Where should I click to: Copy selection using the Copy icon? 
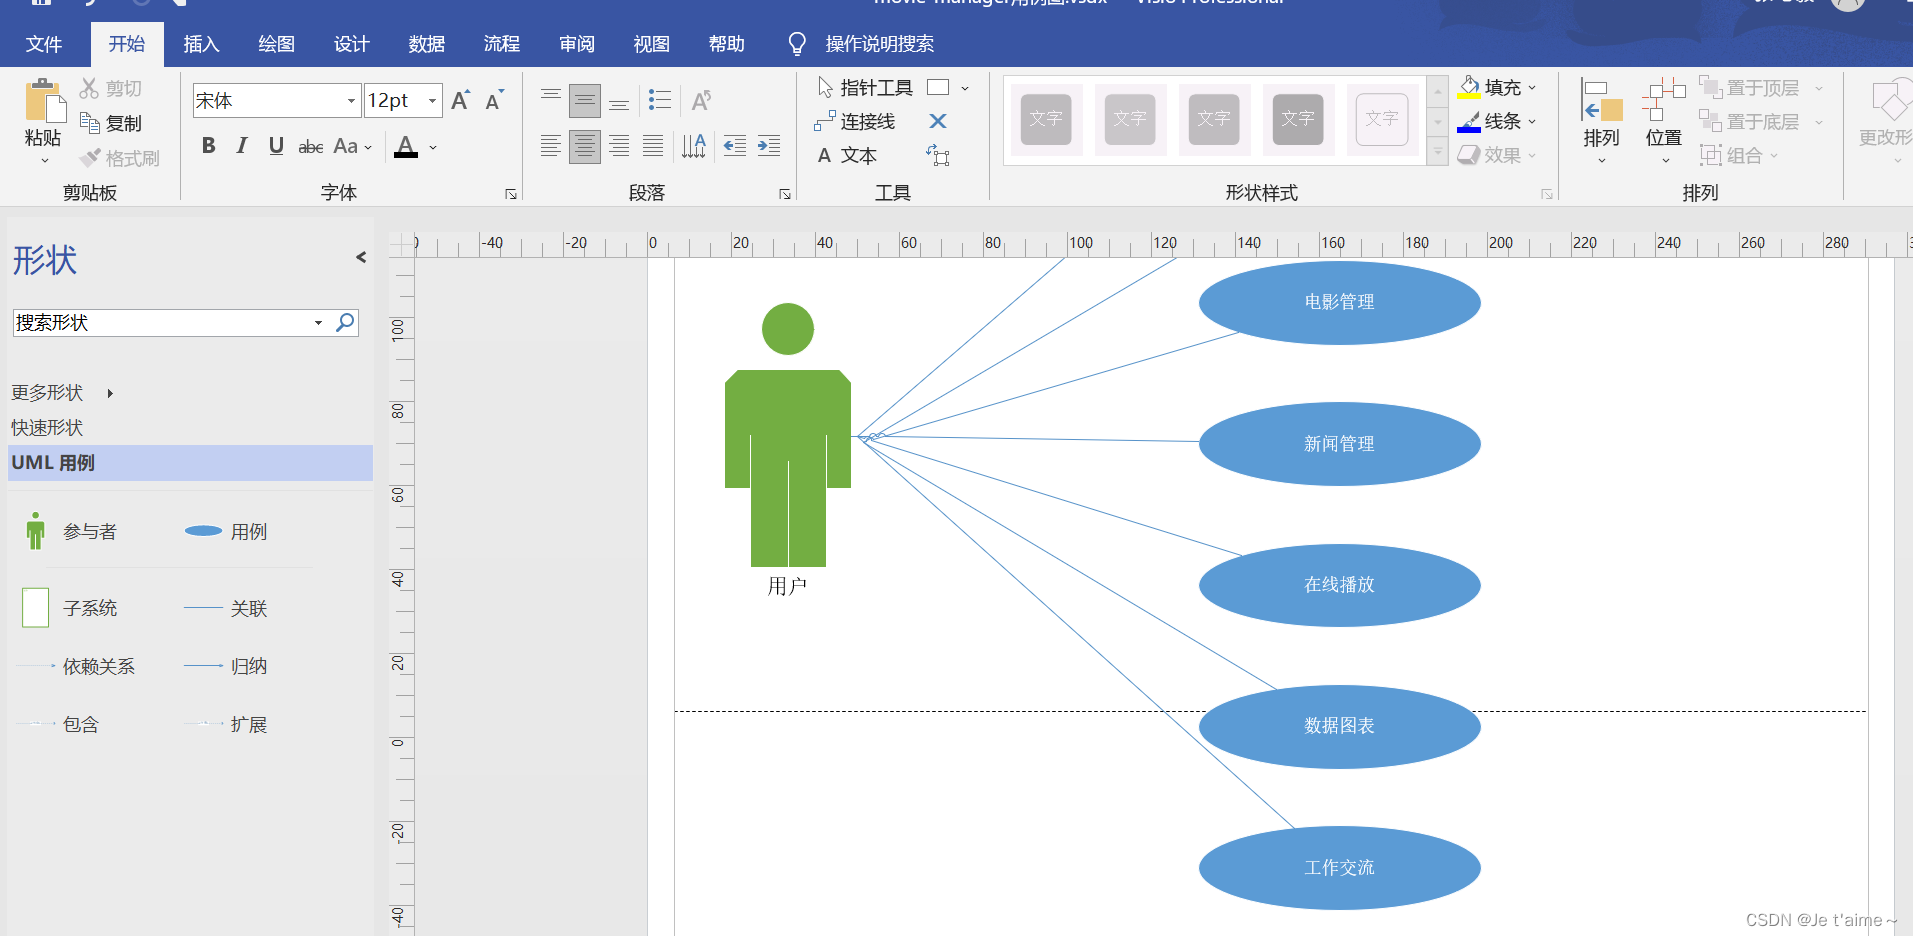[90, 123]
